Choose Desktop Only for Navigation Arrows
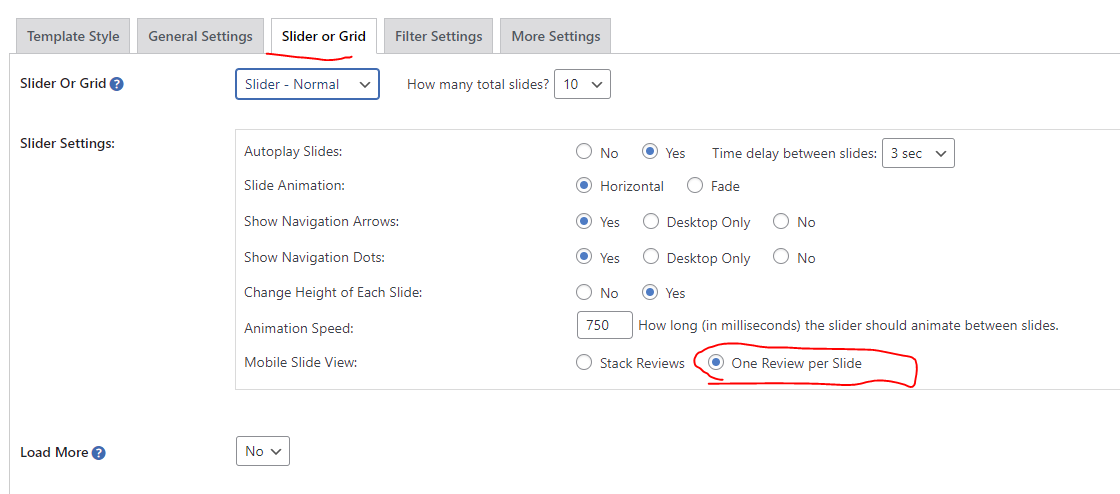Screen dimensions: 1120x494 (x=651, y=221)
